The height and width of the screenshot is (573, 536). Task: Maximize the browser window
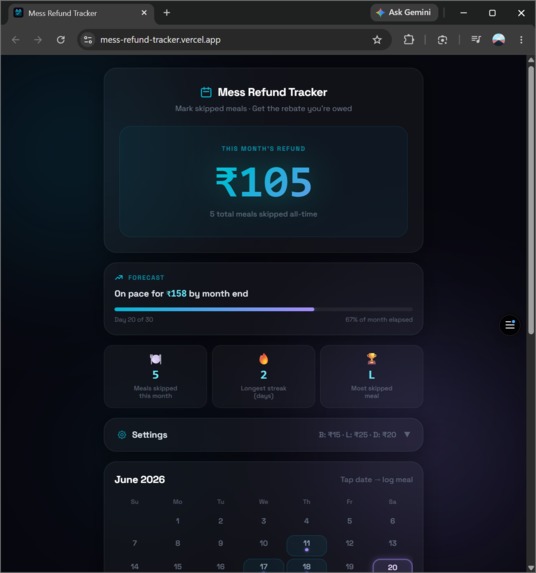(x=492, y=13)
